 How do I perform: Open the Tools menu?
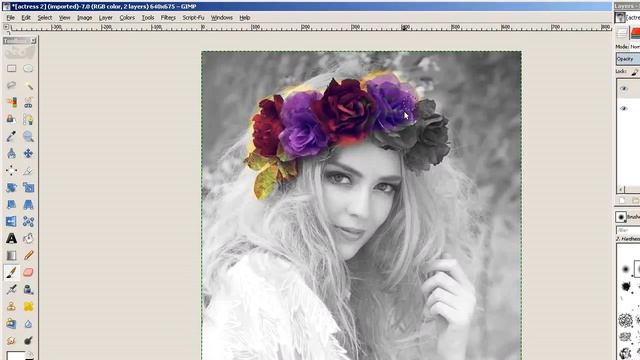(148, 18)
